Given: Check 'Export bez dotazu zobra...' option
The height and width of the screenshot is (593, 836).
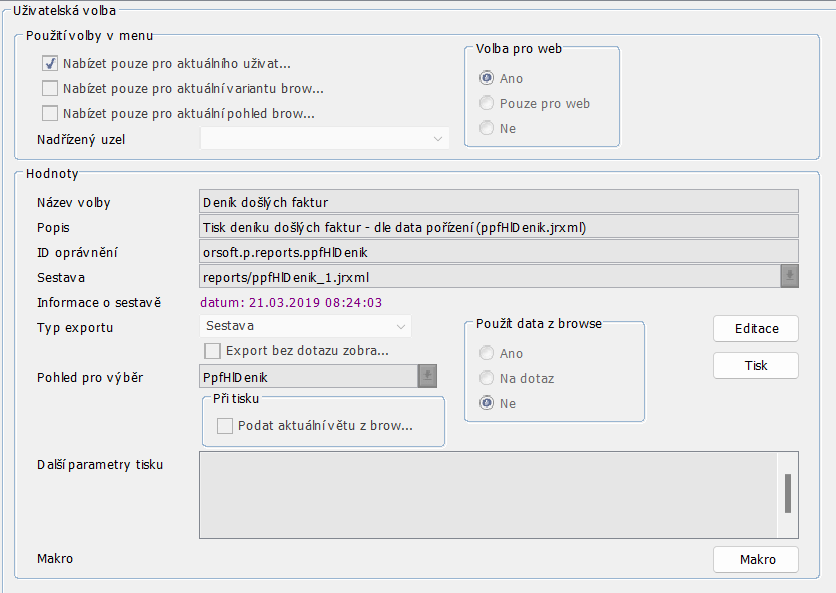Looking at the screenshot, I should click(212, 351).
